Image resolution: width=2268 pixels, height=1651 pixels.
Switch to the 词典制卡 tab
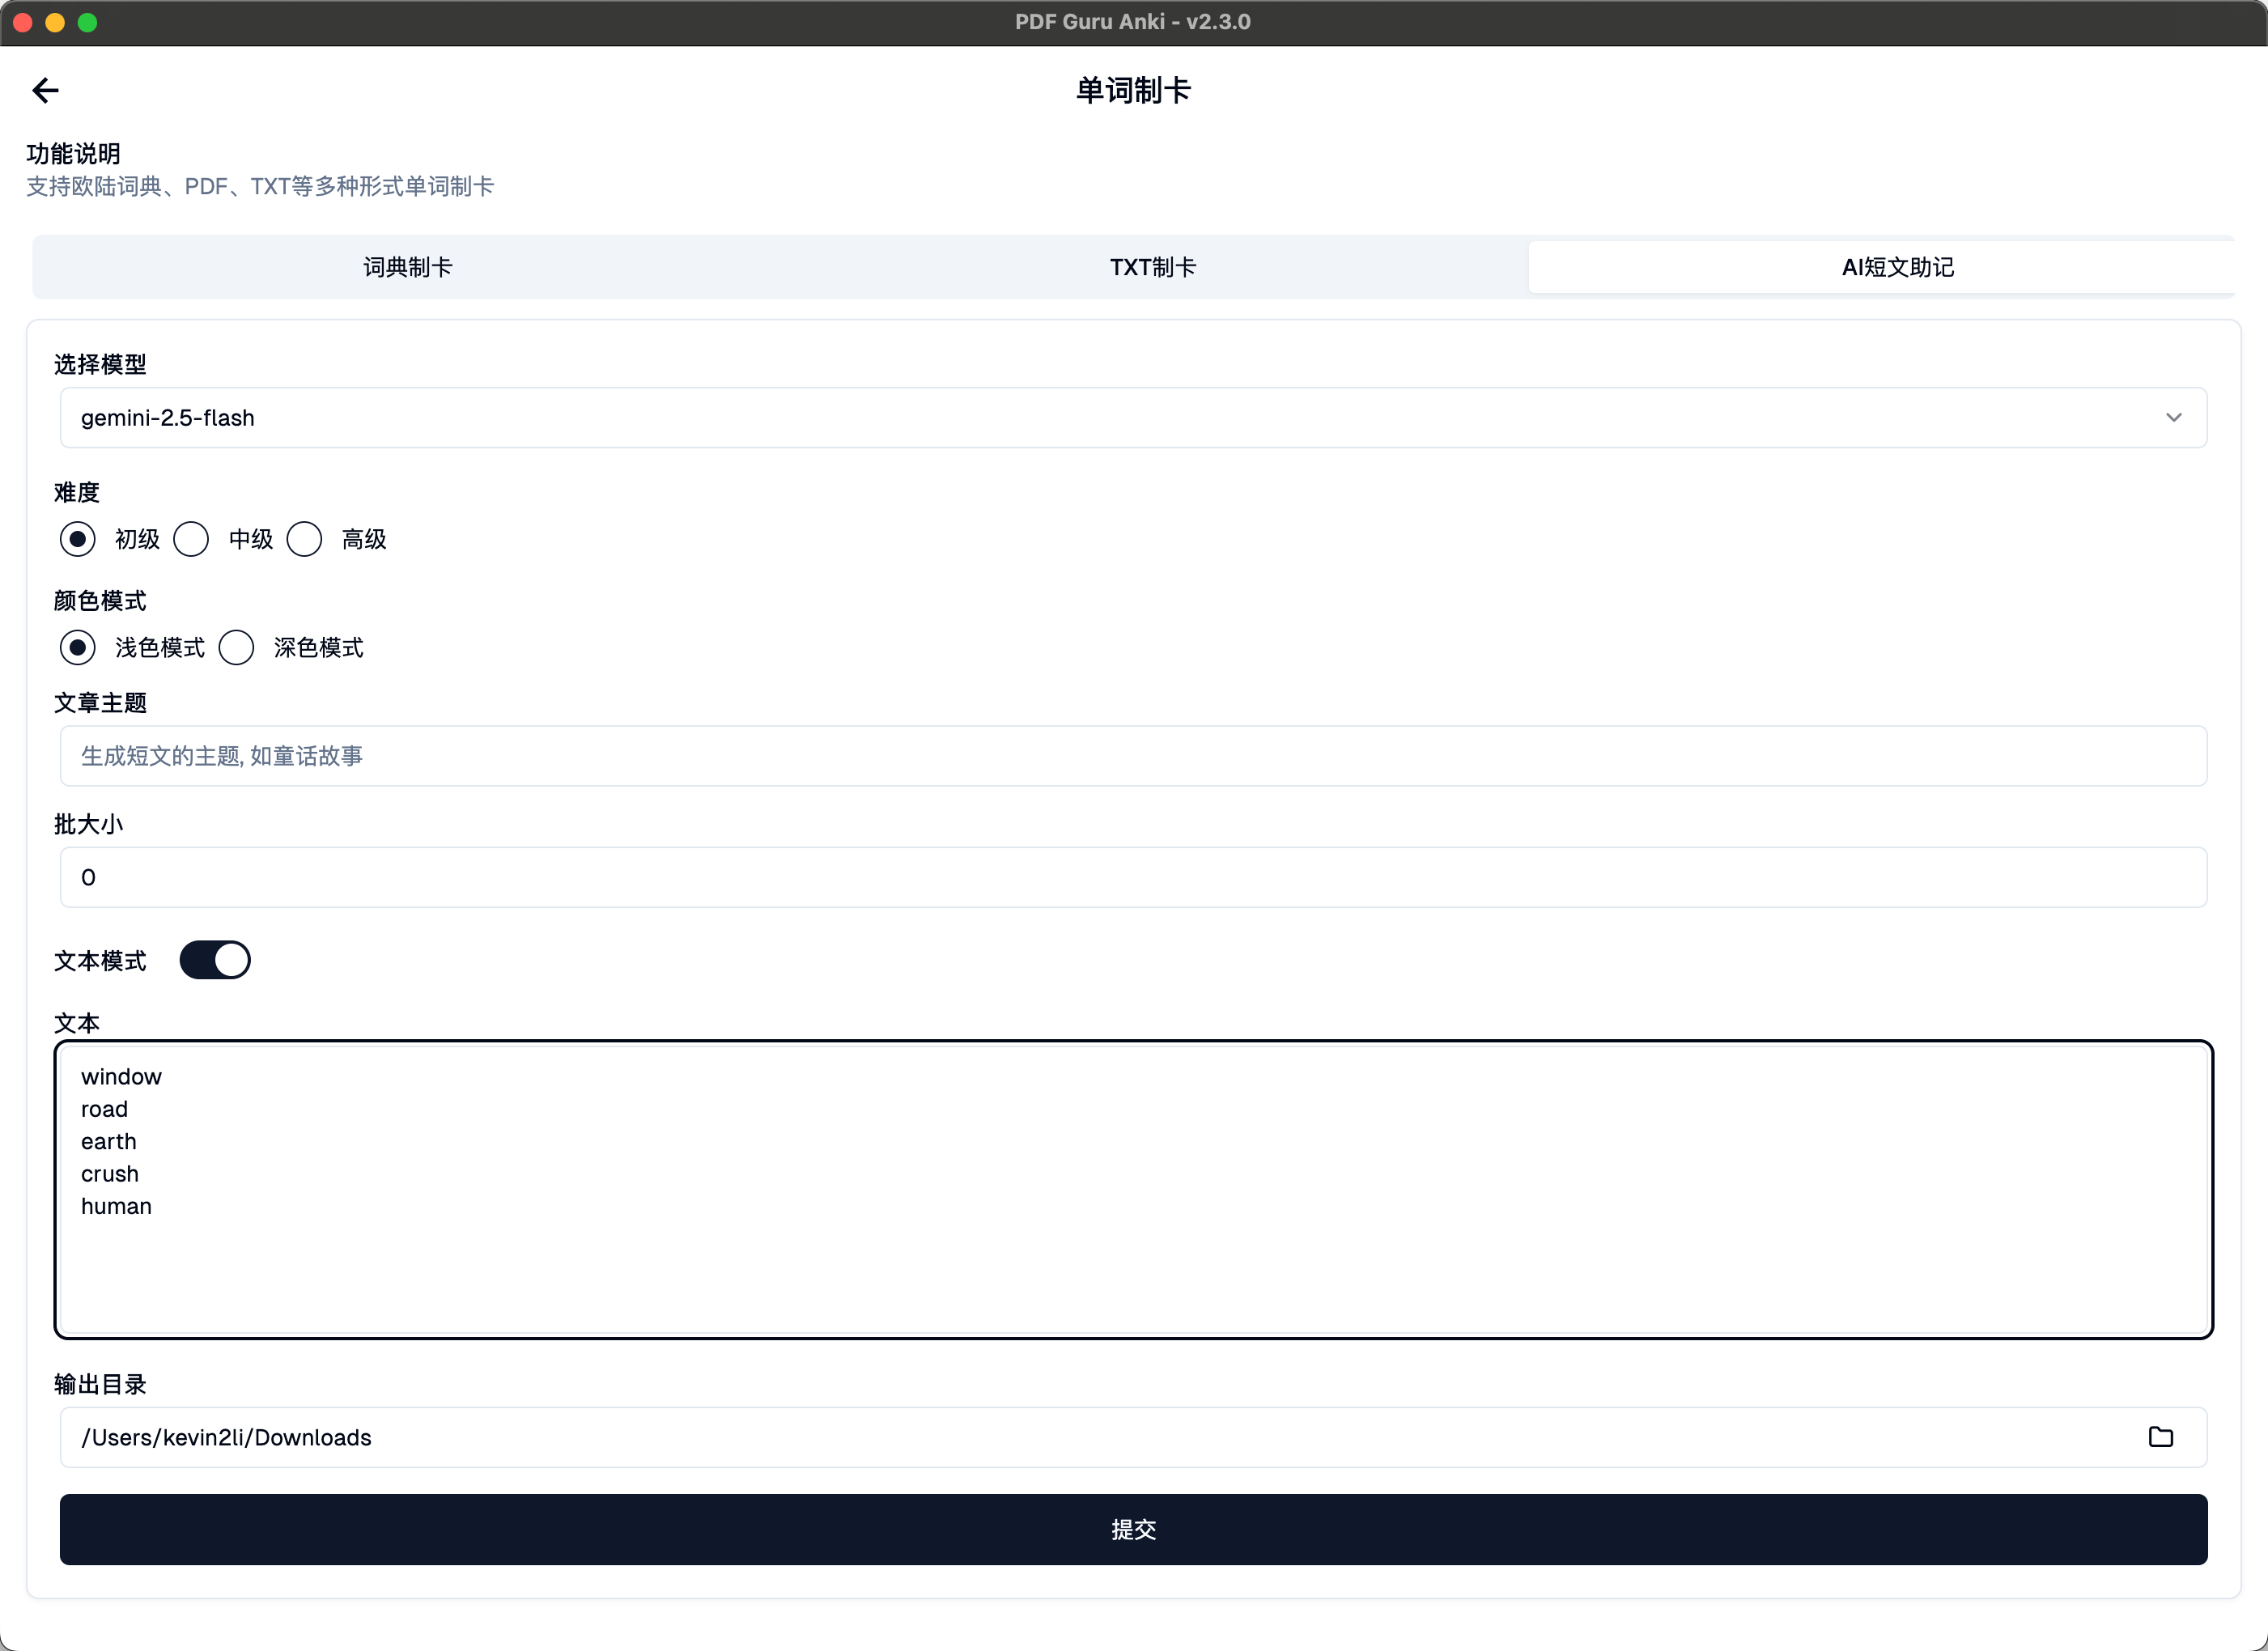[407, 267]
